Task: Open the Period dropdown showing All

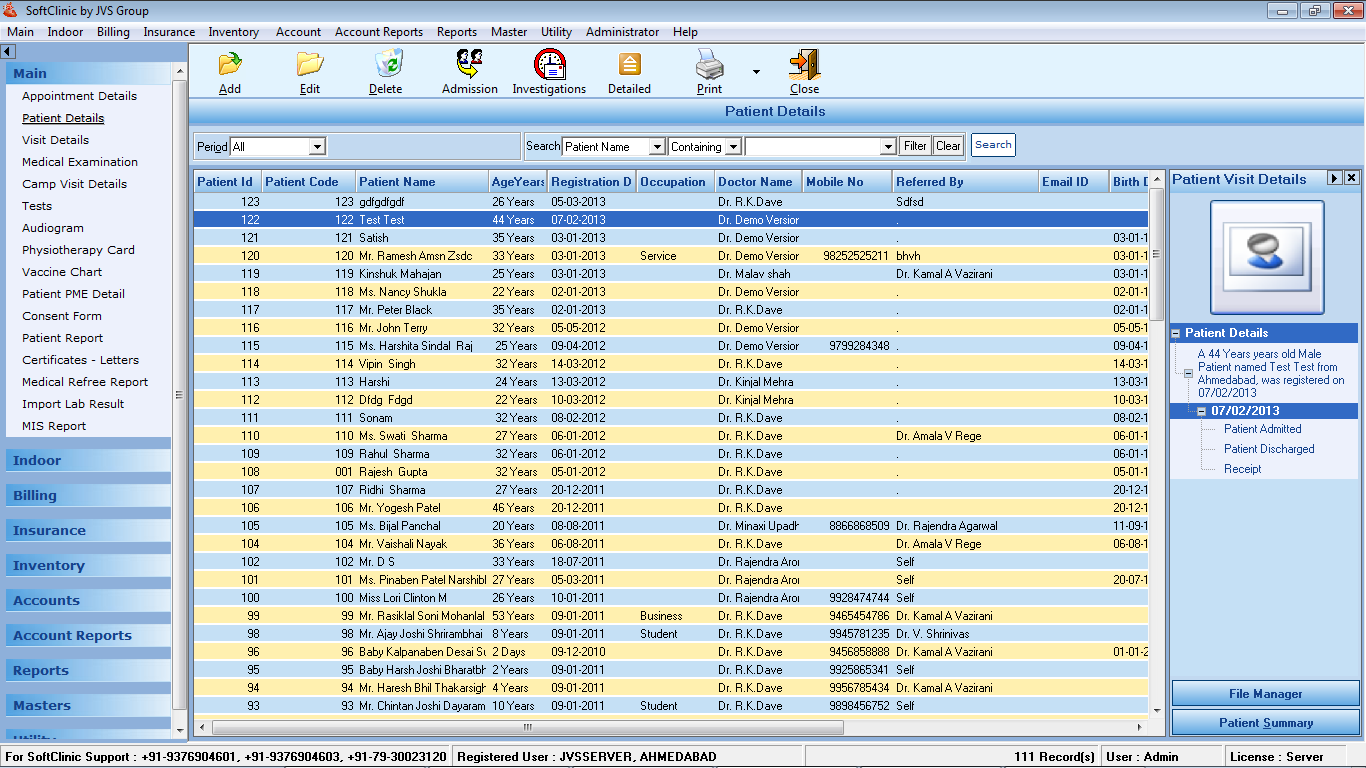Action: [317, 145]
